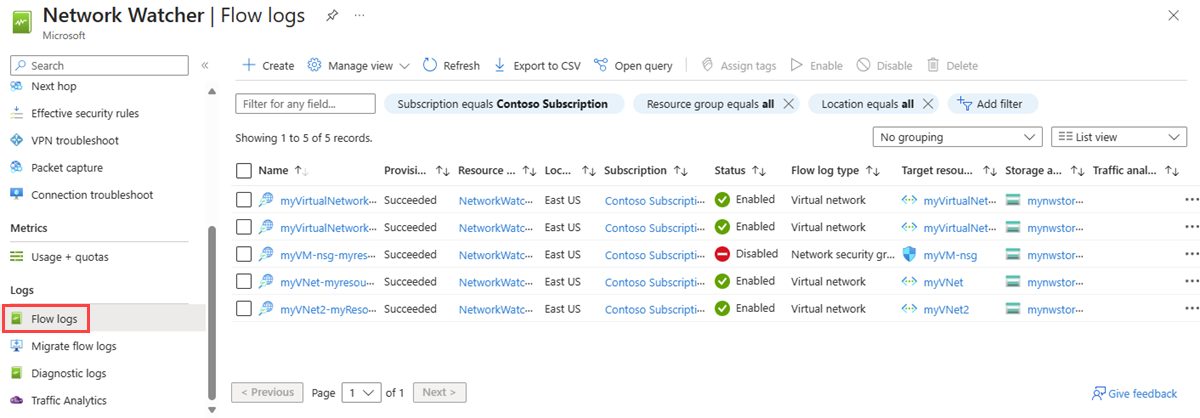Screen dimensions: 1200x418
Task: Export the list to CSV
Action: coord(537,65)
